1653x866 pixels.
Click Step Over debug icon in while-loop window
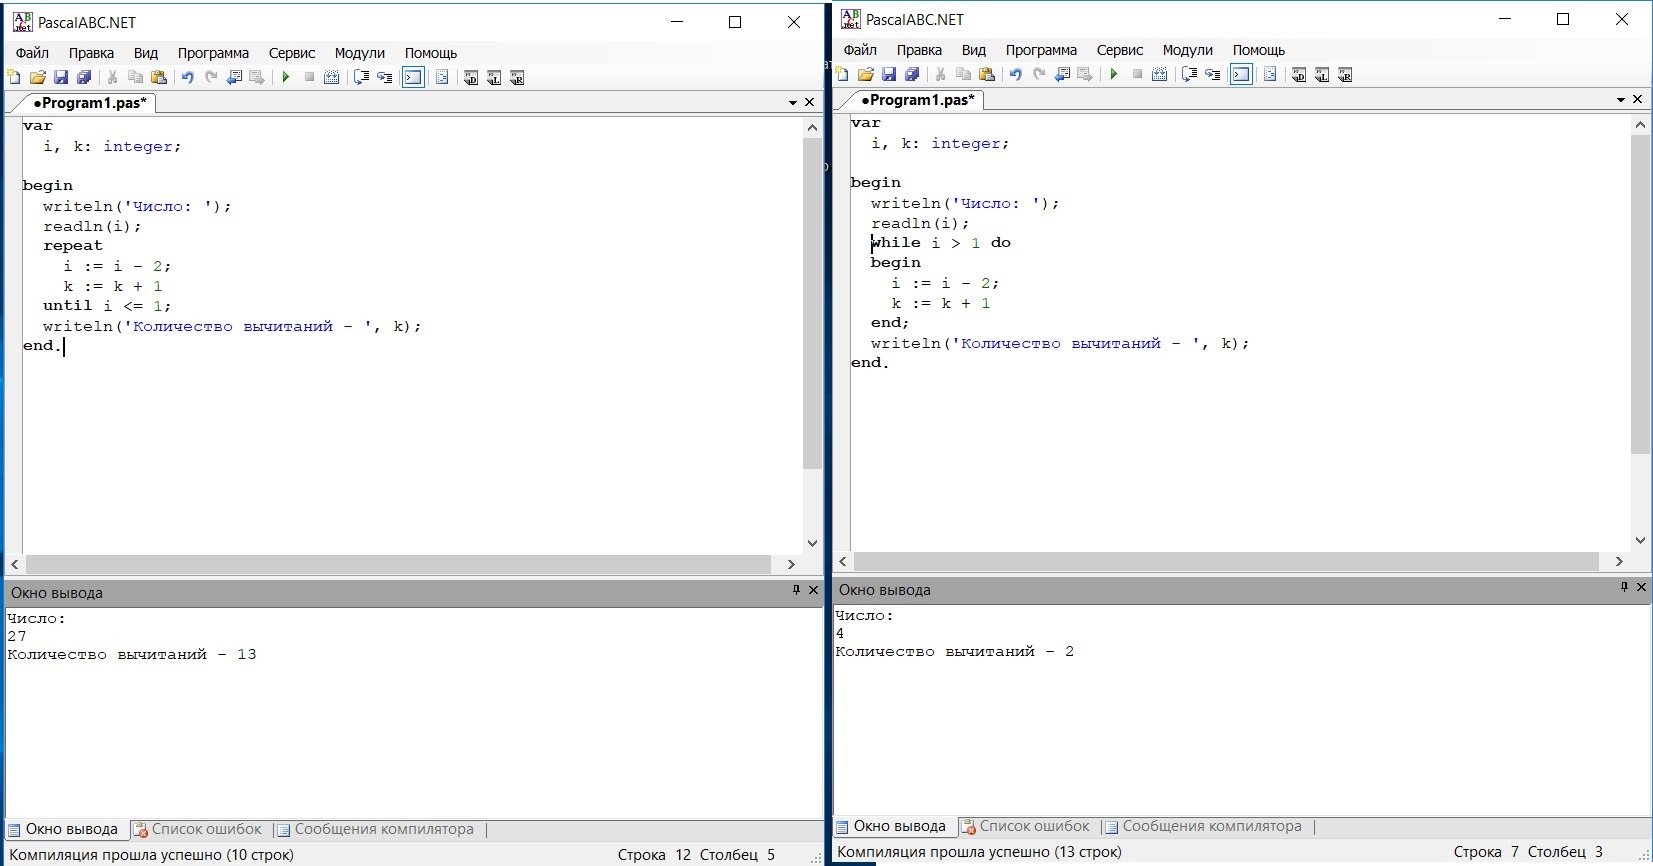point(1189,74)
